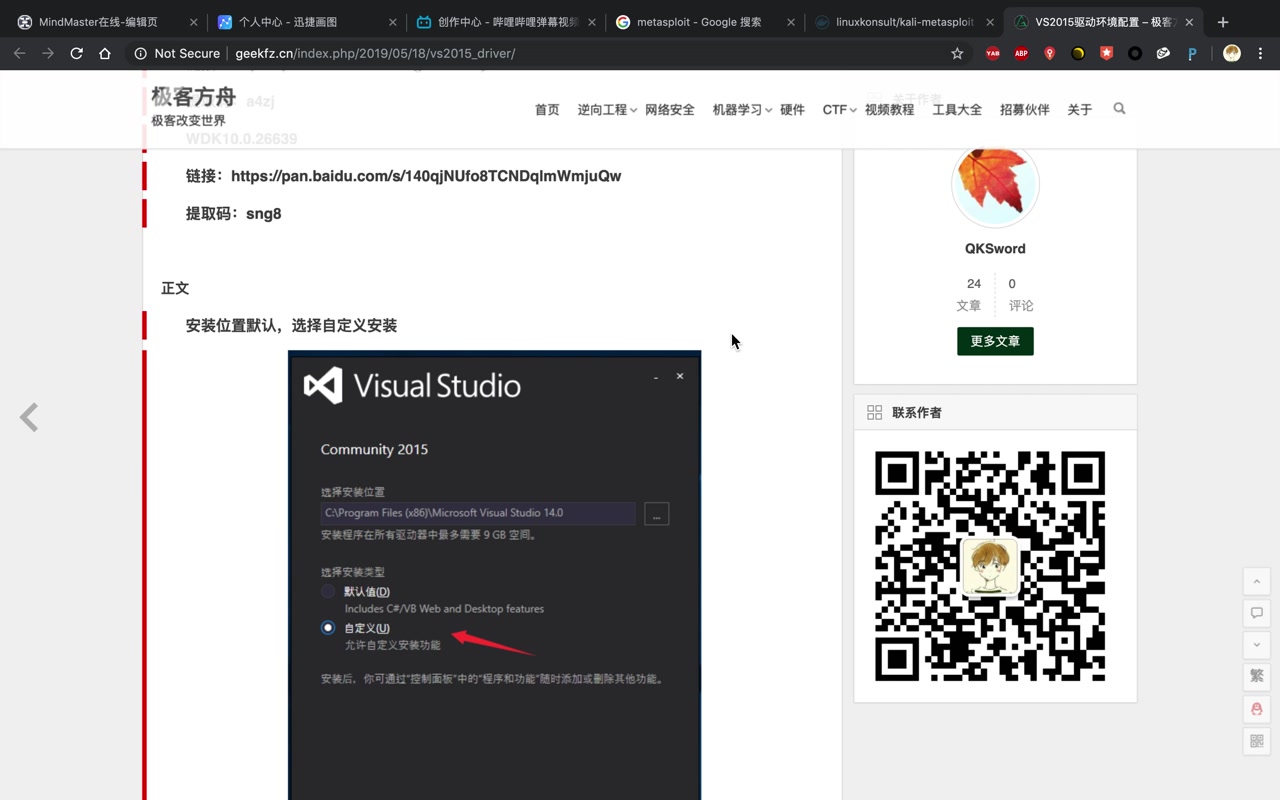The height and width of the screenshot is (800, 1280).
Task: Click the black ring extension icon
Action: (1135, 54)
